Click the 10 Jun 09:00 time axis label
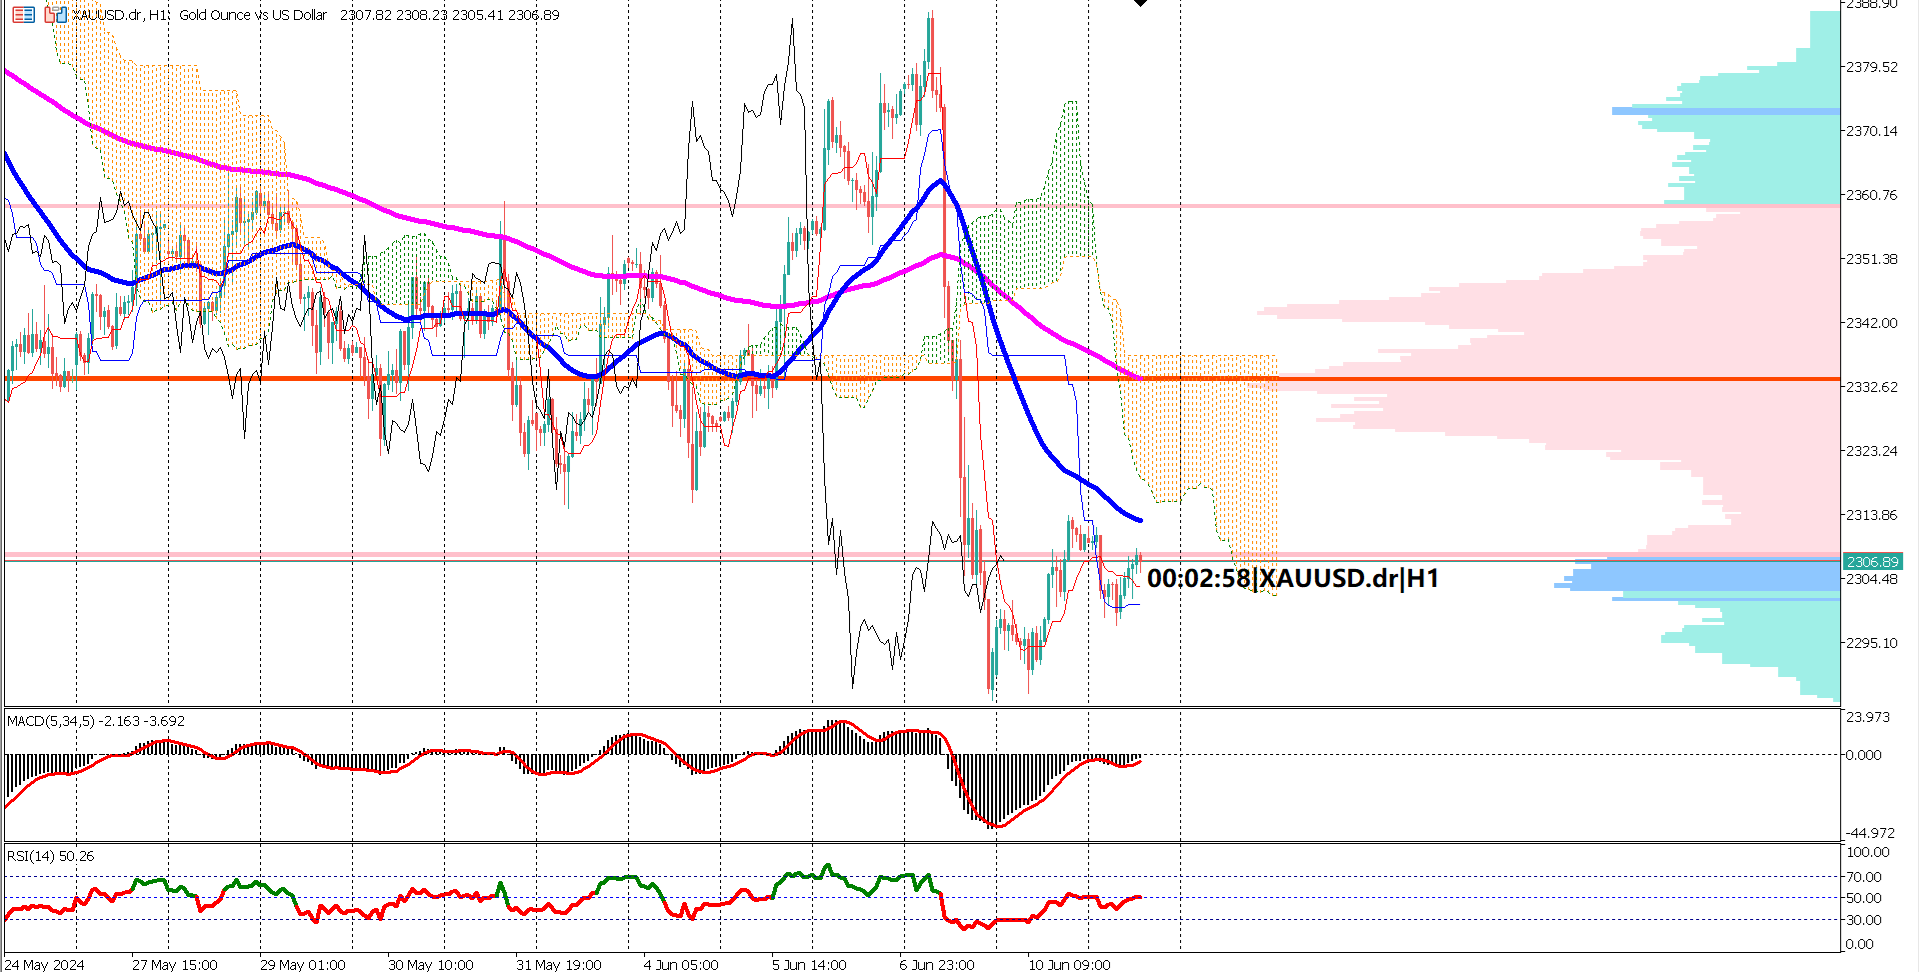 [x=1069, y=964]
